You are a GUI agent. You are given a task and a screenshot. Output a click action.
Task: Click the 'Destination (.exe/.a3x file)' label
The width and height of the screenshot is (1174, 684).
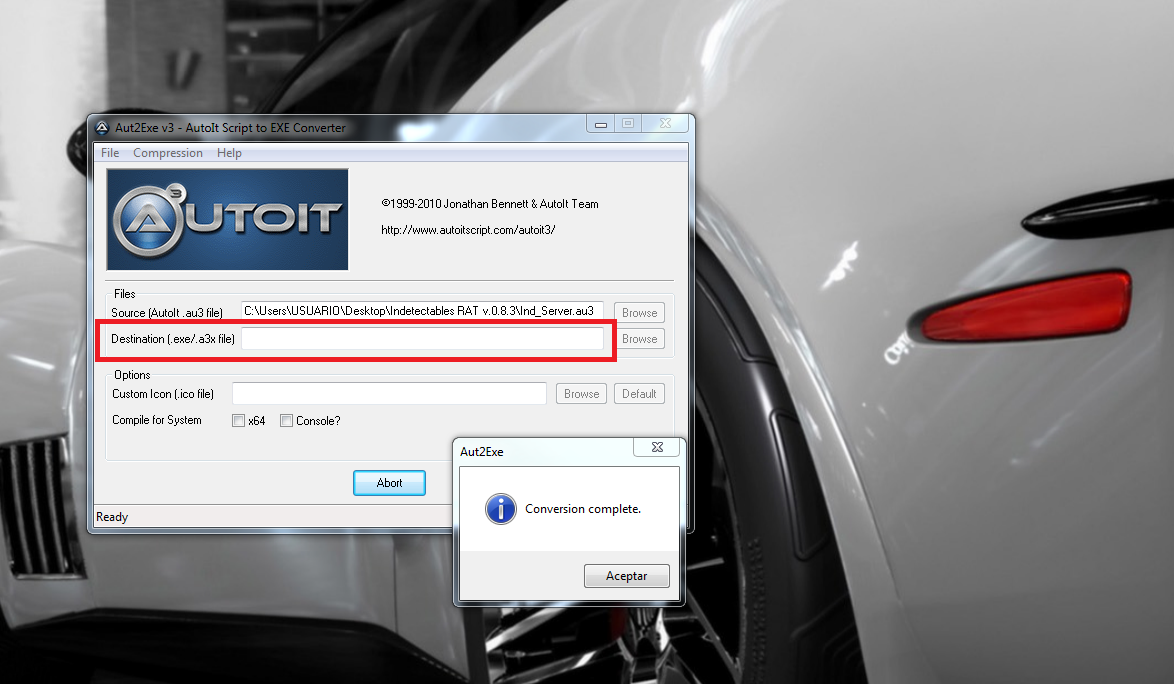(x=173, y=339)
